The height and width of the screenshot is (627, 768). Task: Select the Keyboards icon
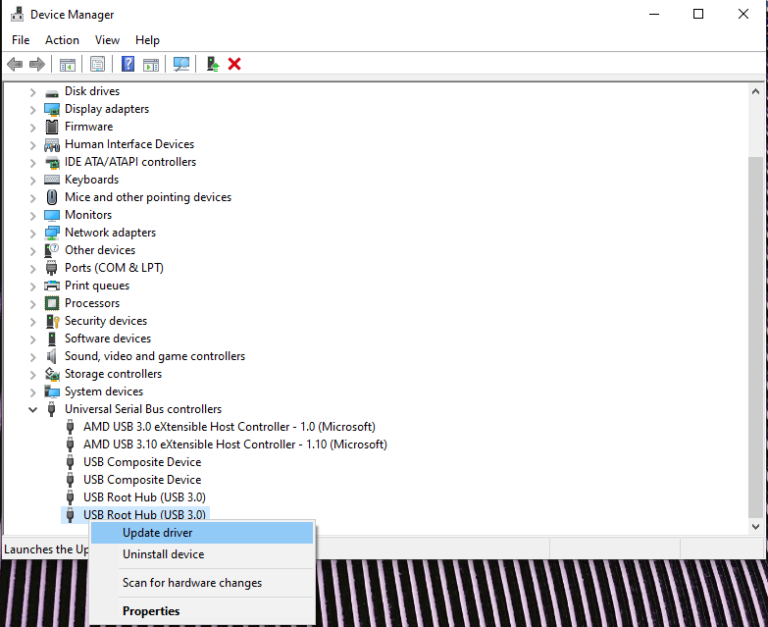coord(52,180)
